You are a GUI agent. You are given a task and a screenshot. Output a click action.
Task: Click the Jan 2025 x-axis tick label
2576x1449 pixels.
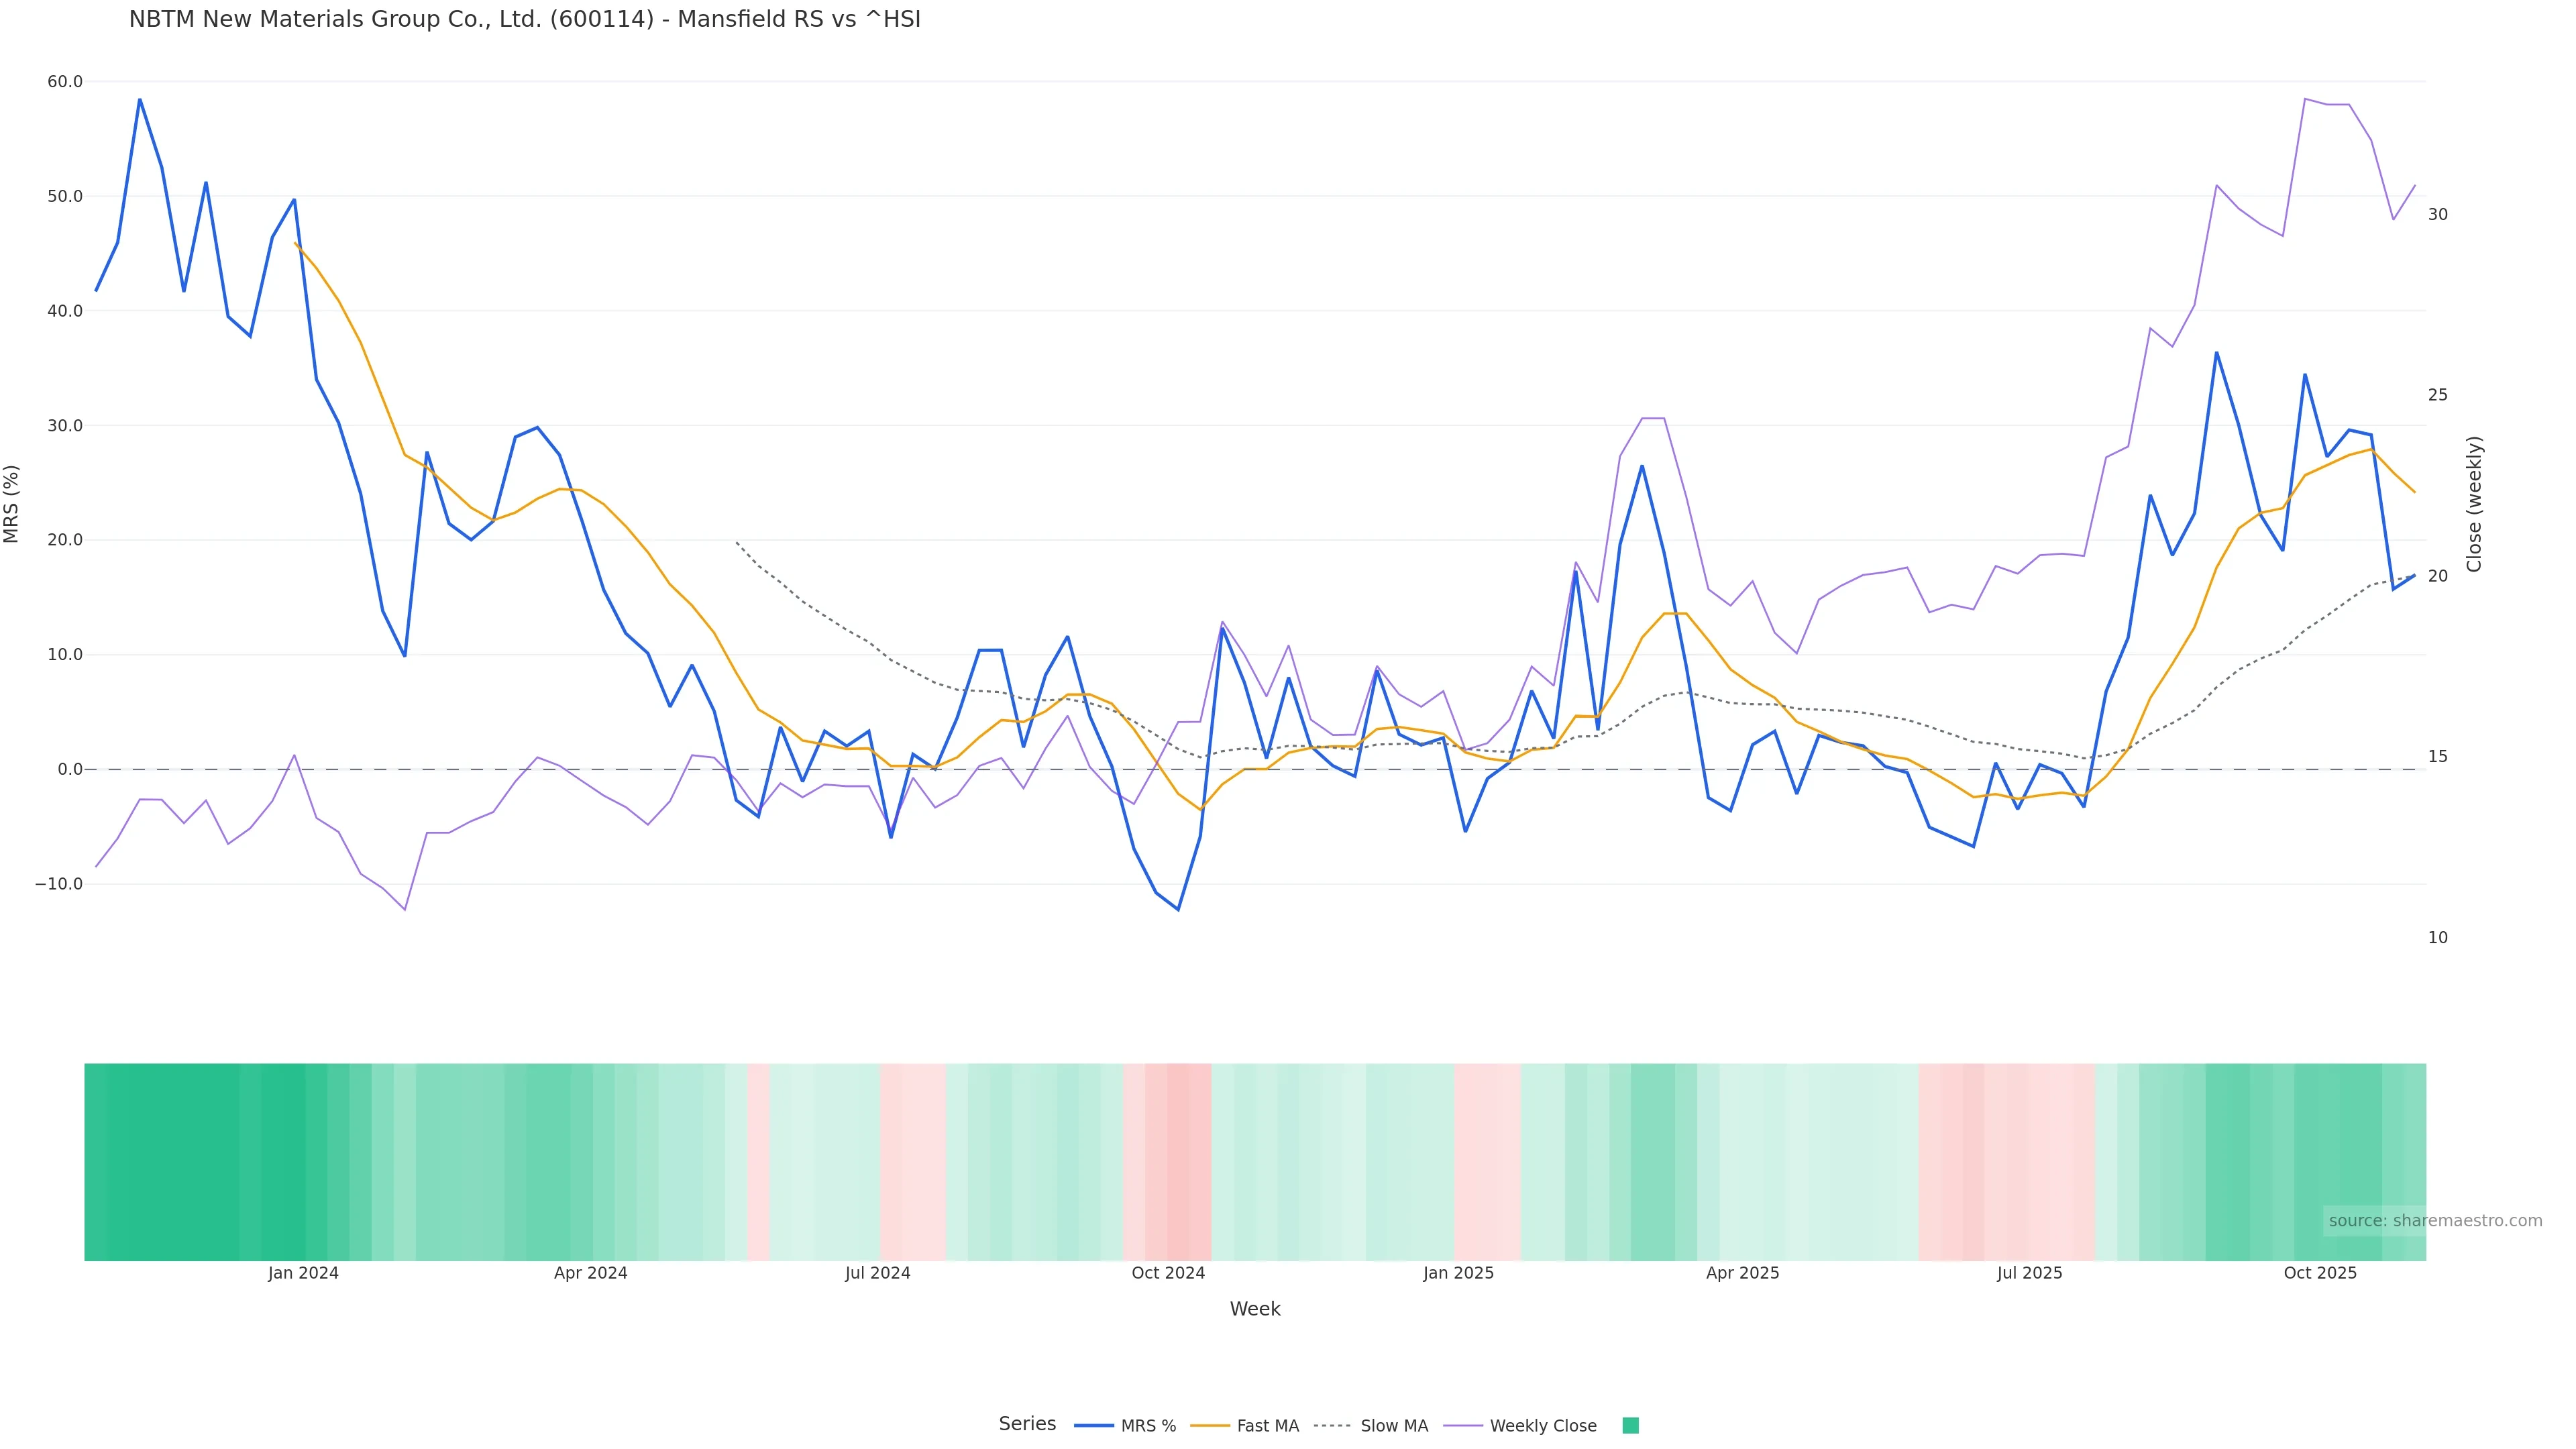coord(1458,1273)
